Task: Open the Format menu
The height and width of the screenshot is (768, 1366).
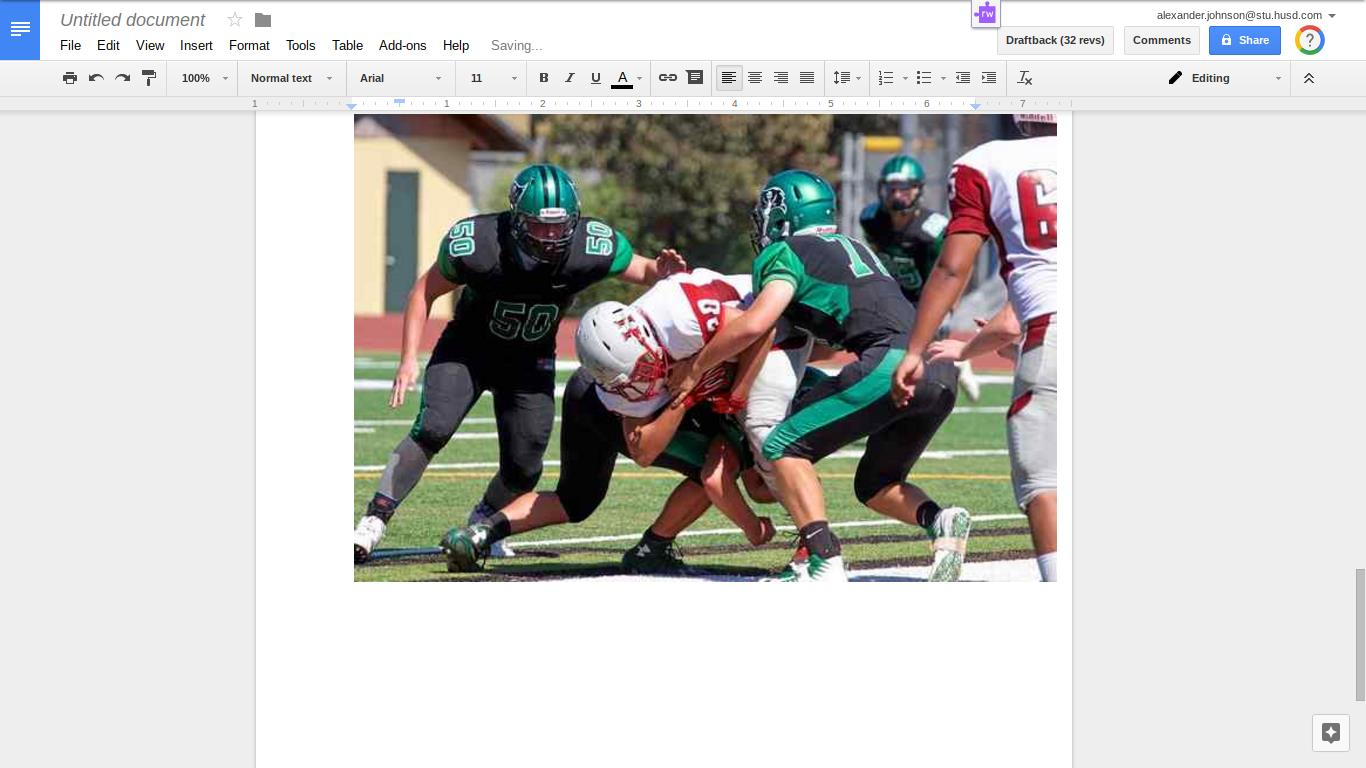Action: (x=249, y=45)
